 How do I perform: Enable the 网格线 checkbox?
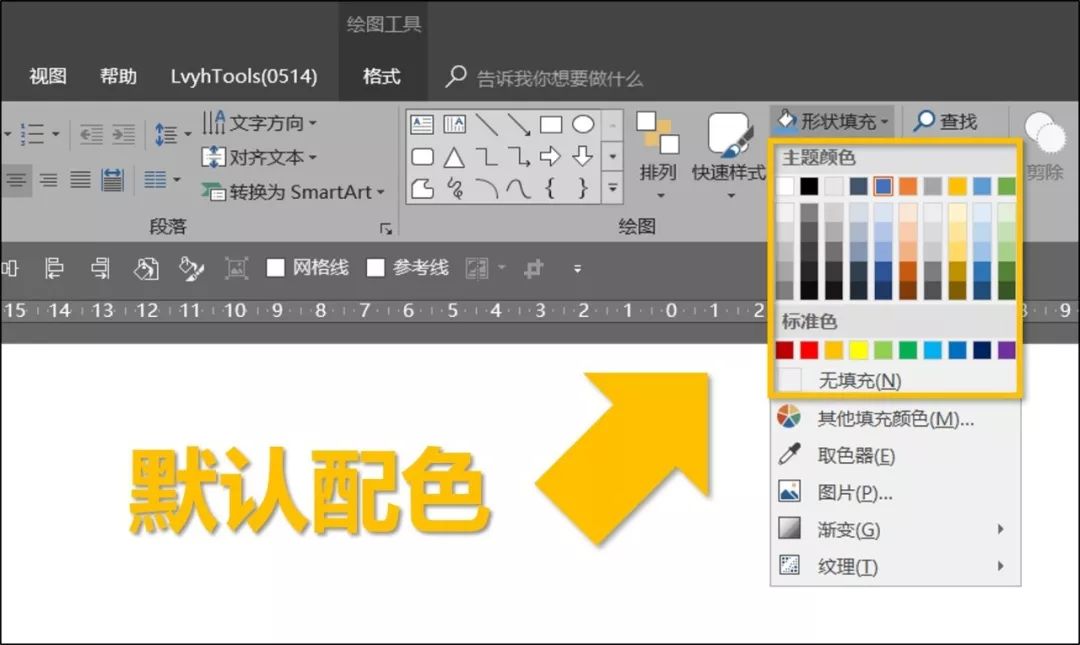click(276, 268)
